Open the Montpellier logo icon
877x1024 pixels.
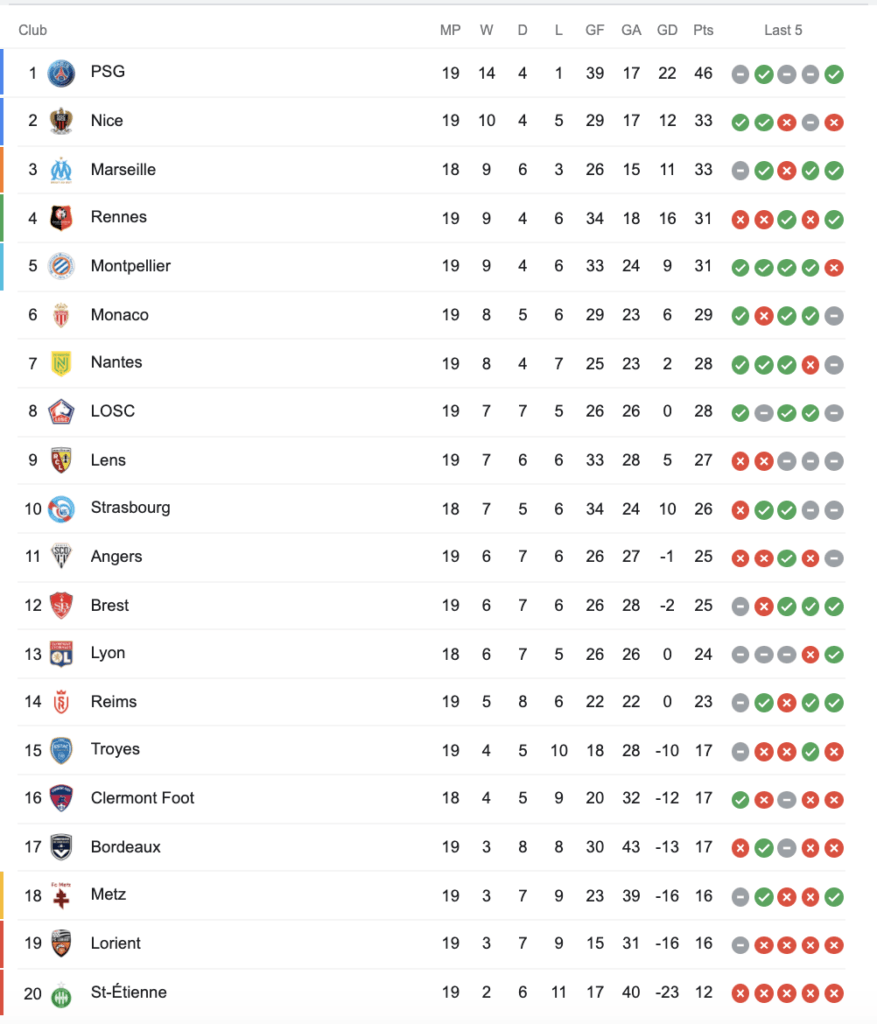pyautogui.click(x=61, y=266)
